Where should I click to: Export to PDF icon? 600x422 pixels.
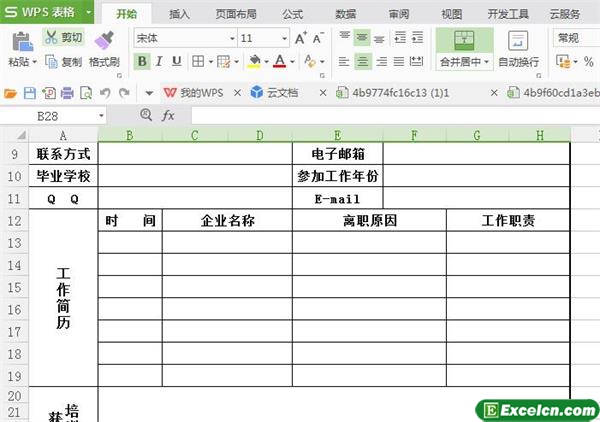49,93
